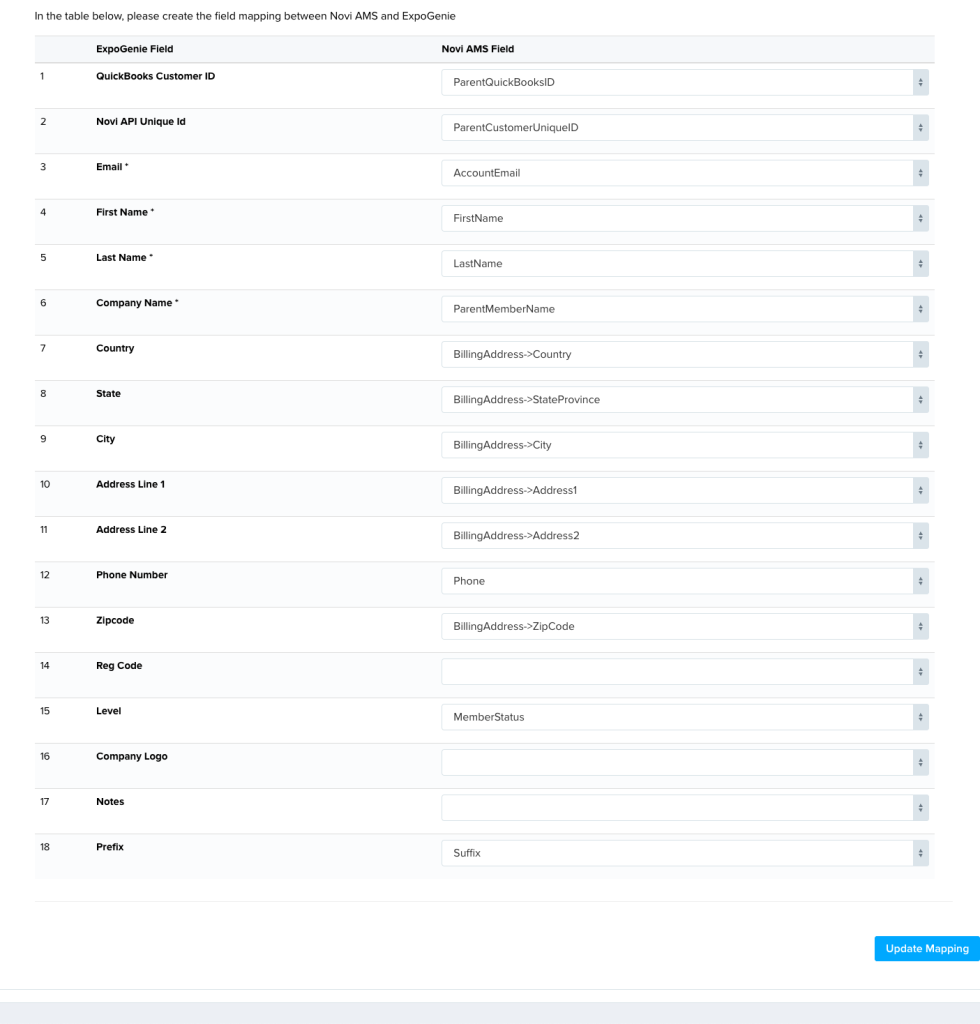Open the Country field mapping dropdown
Viewport: 980px width, 1024px height.
pyautogui.click(x=685, y=354)
